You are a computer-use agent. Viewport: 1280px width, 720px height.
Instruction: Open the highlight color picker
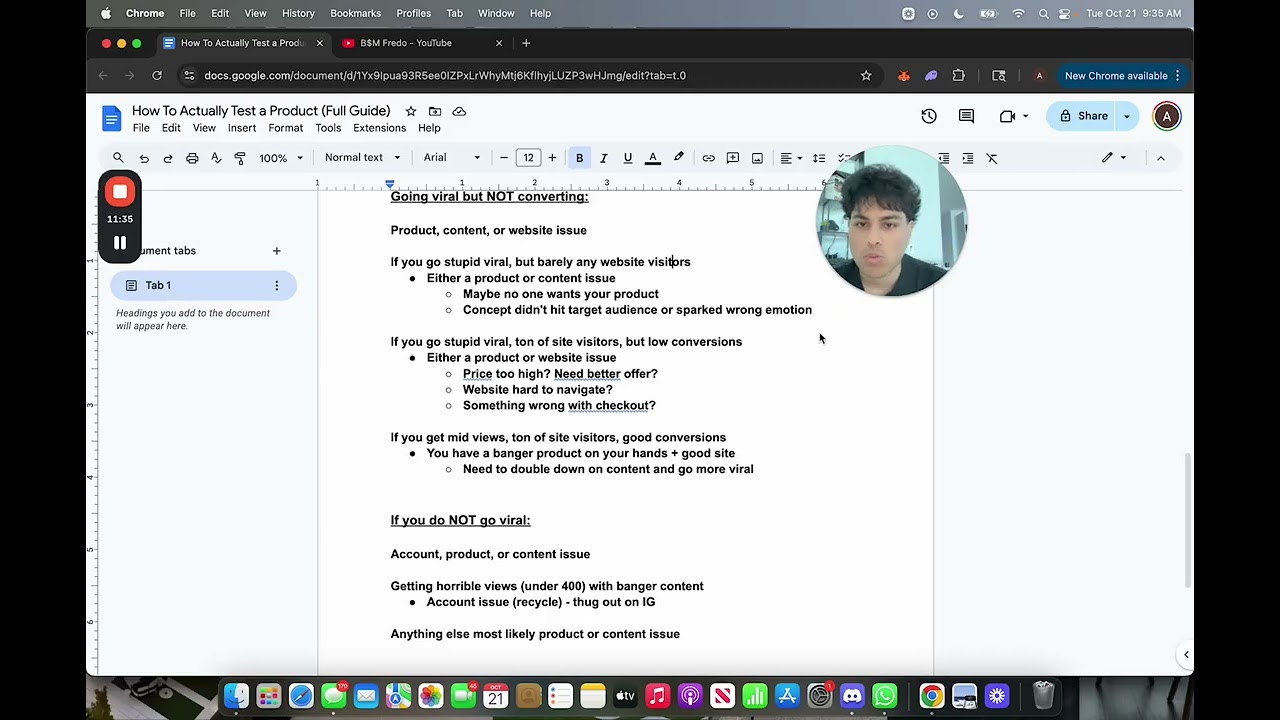coord(678,158)
